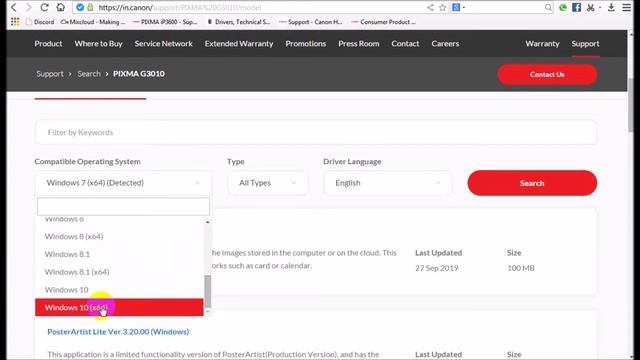Click the Support breadcrumb link
Image resolution: width=640 pixels, height=360 pixels.
pyautogui.click(x=50, y=74)
